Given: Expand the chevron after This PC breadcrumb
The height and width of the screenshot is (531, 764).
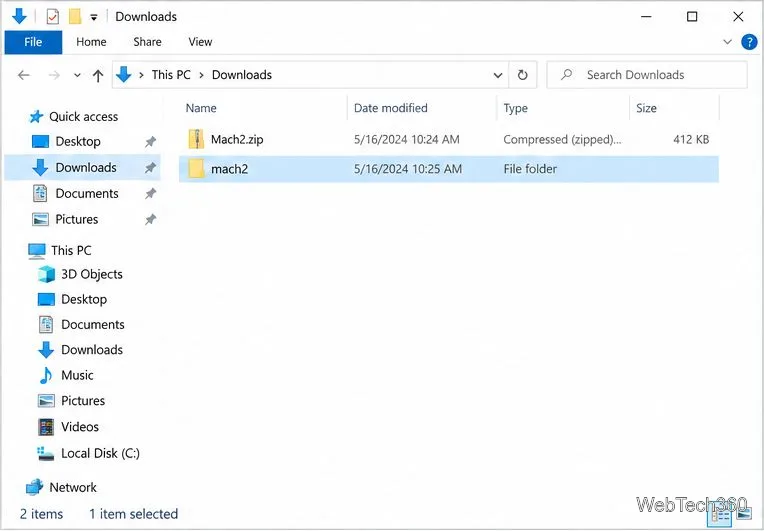Looking at the screenshot, I should [x=201, y=75].
